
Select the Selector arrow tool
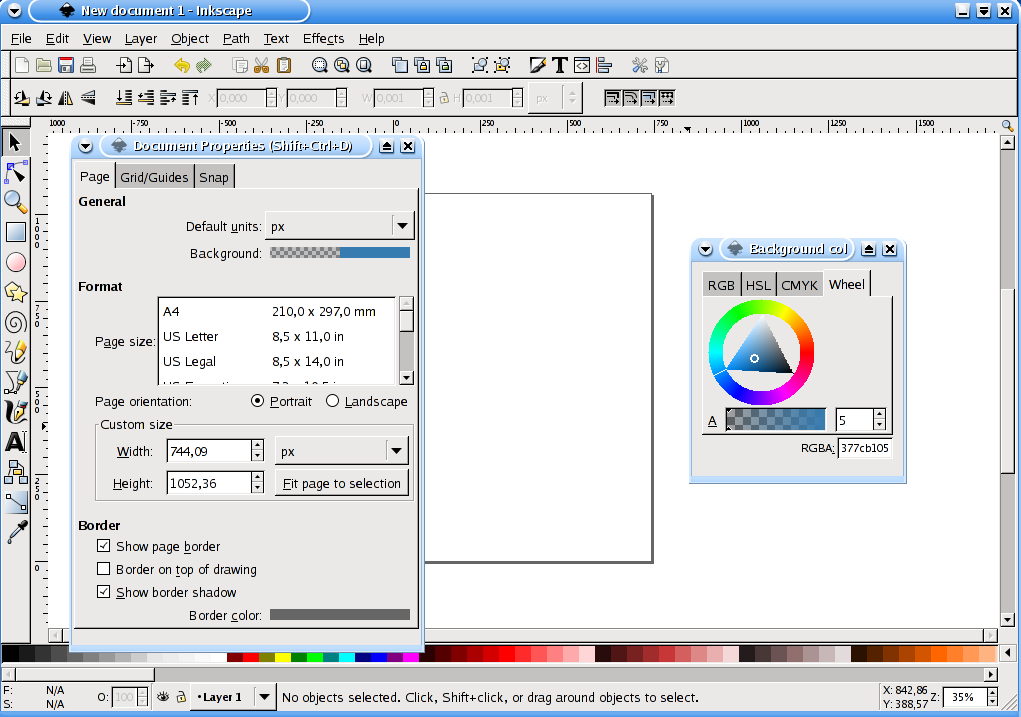point(15,142)
